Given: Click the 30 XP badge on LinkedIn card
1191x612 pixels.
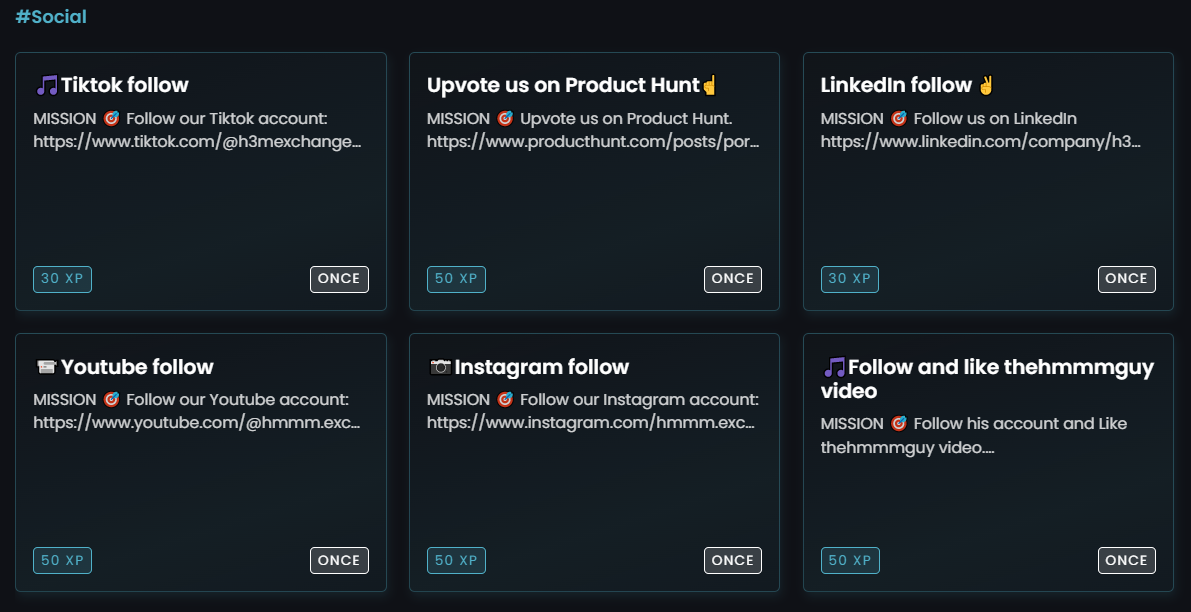Looking at the screenshot, I should pos(850,279).
